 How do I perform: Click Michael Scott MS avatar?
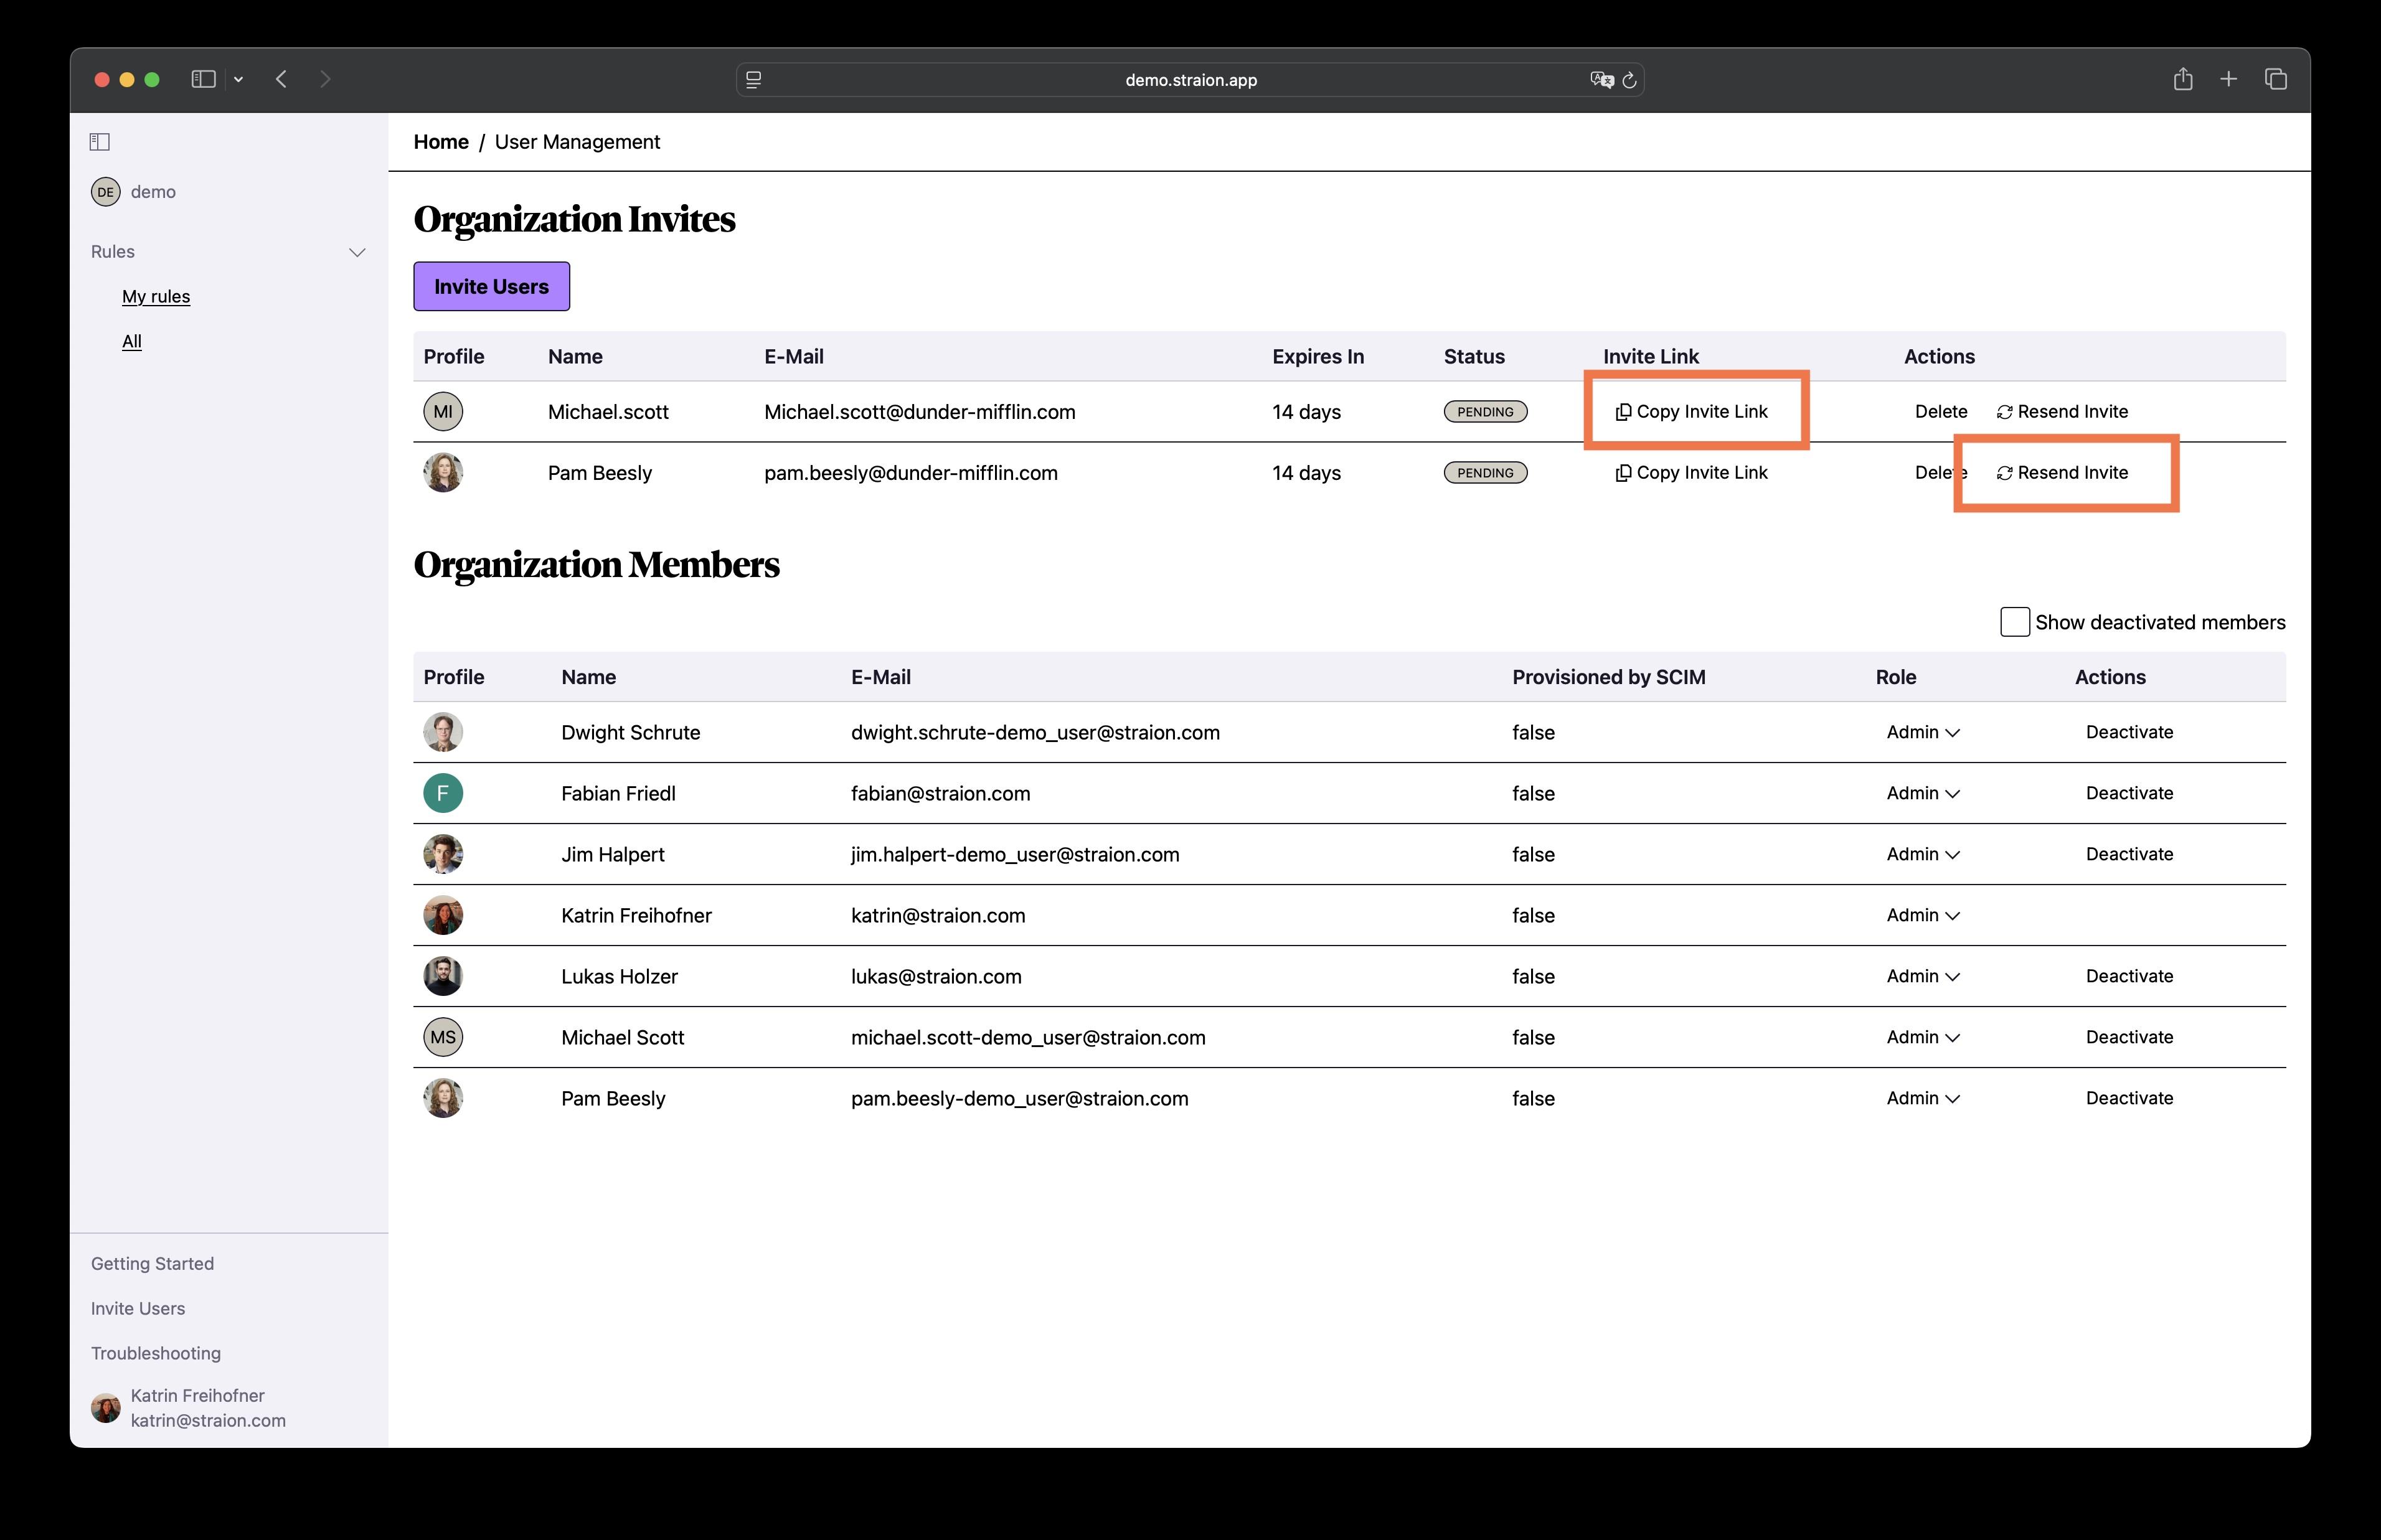coord(443,1037)
